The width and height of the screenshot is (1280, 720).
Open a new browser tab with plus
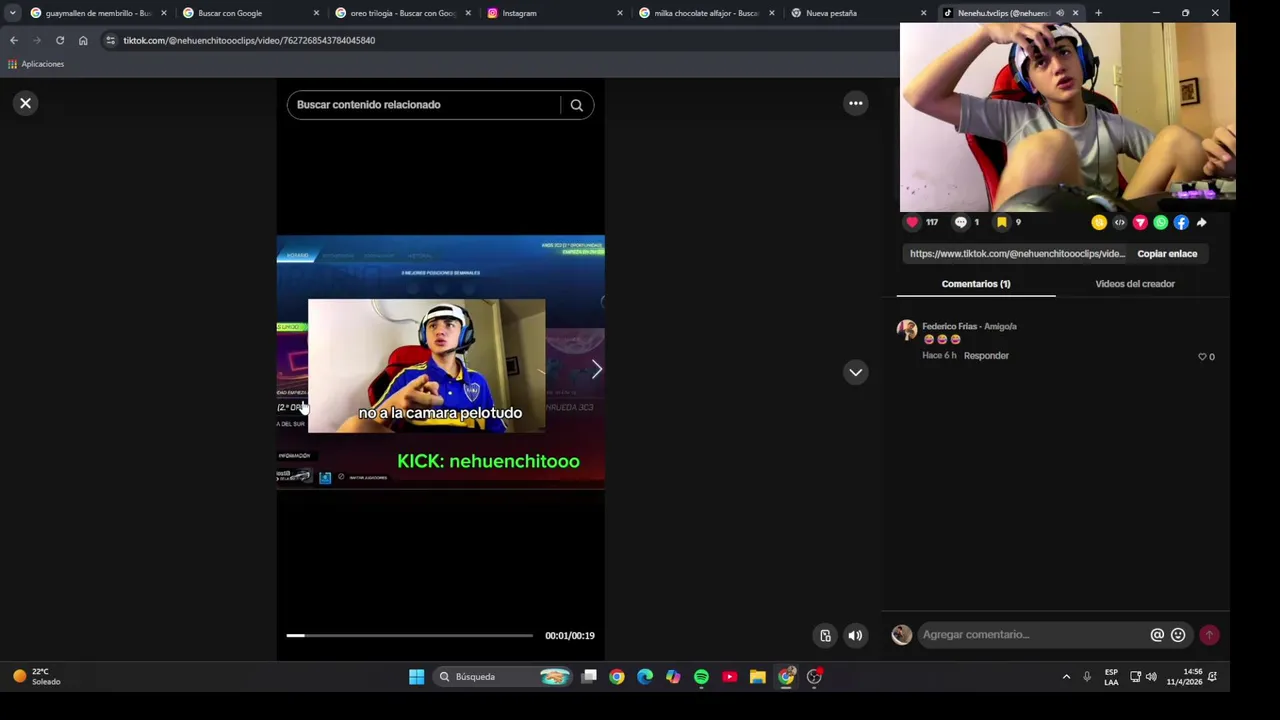click(x=1098, y=13)
